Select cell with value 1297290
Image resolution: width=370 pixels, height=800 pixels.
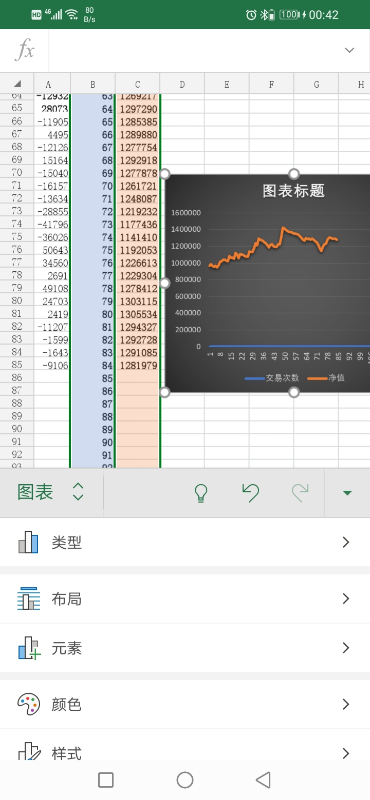pos(138,109)
